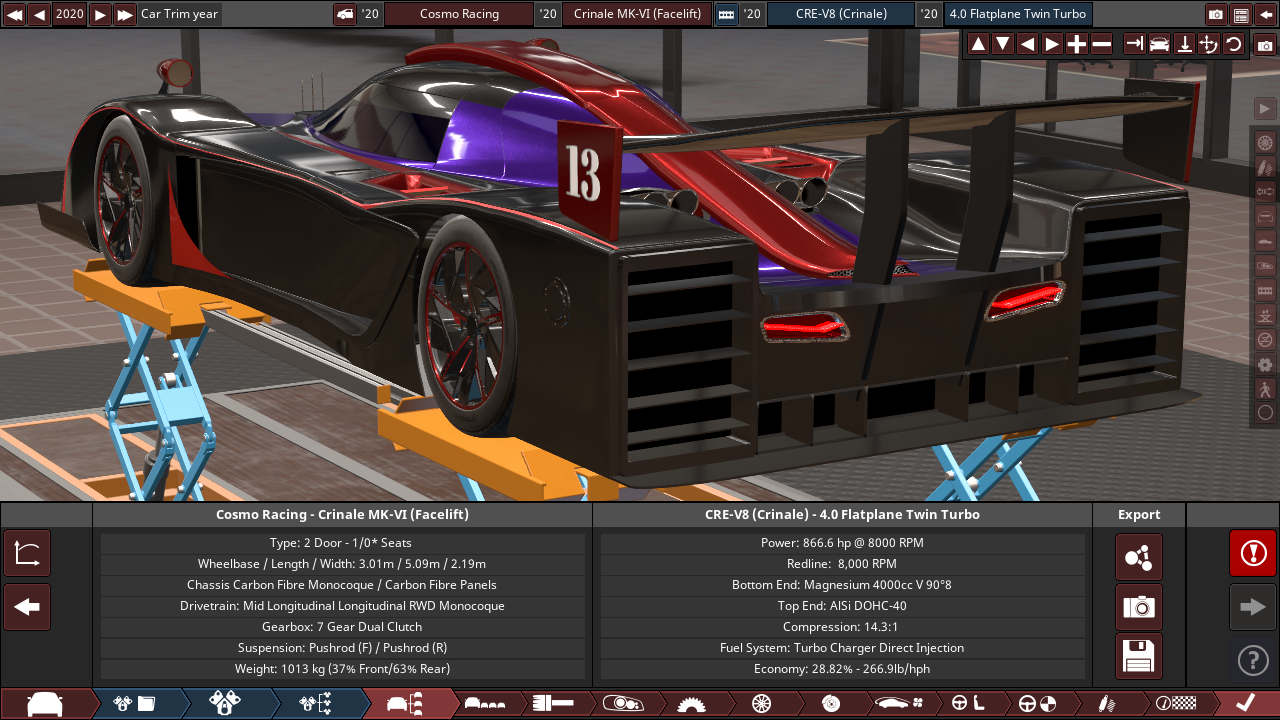Take a screenshot with the top bar camera
1280x720 pixels.
[x=1216, y=14]
